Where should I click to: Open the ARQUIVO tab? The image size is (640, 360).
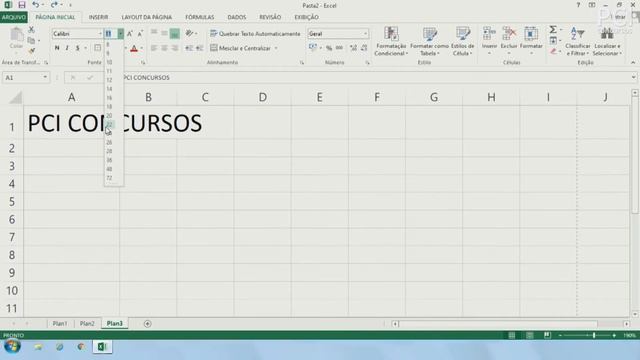pyautogui.click(x=14, y=17)
